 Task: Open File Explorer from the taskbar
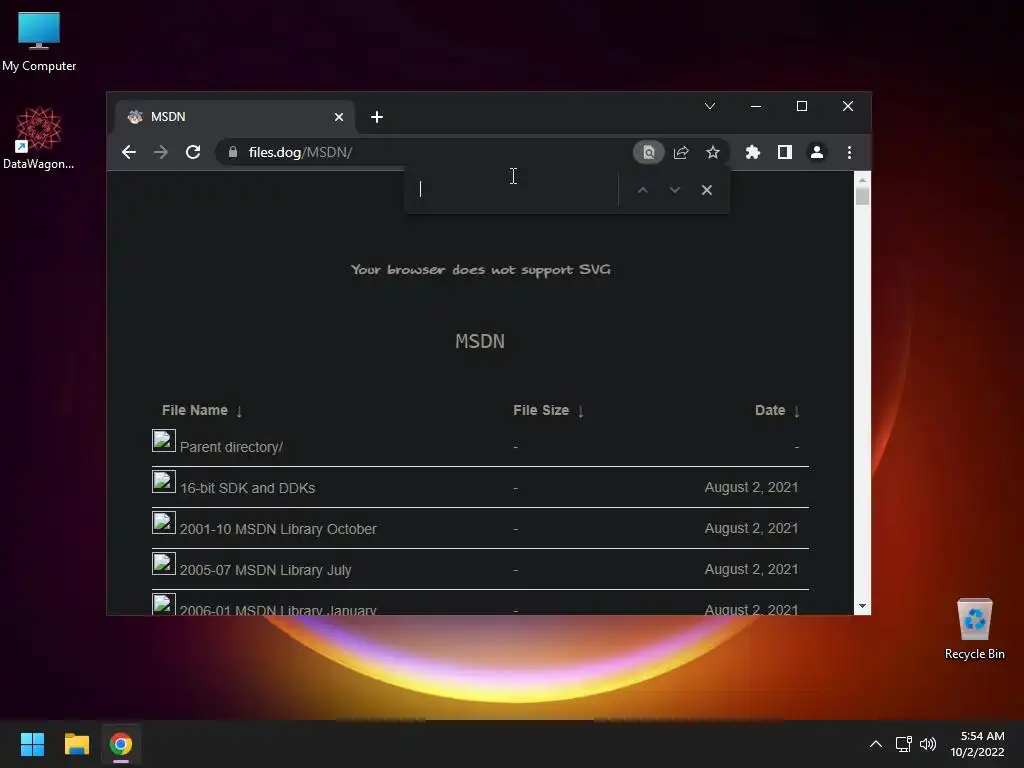tap(76, 744)
